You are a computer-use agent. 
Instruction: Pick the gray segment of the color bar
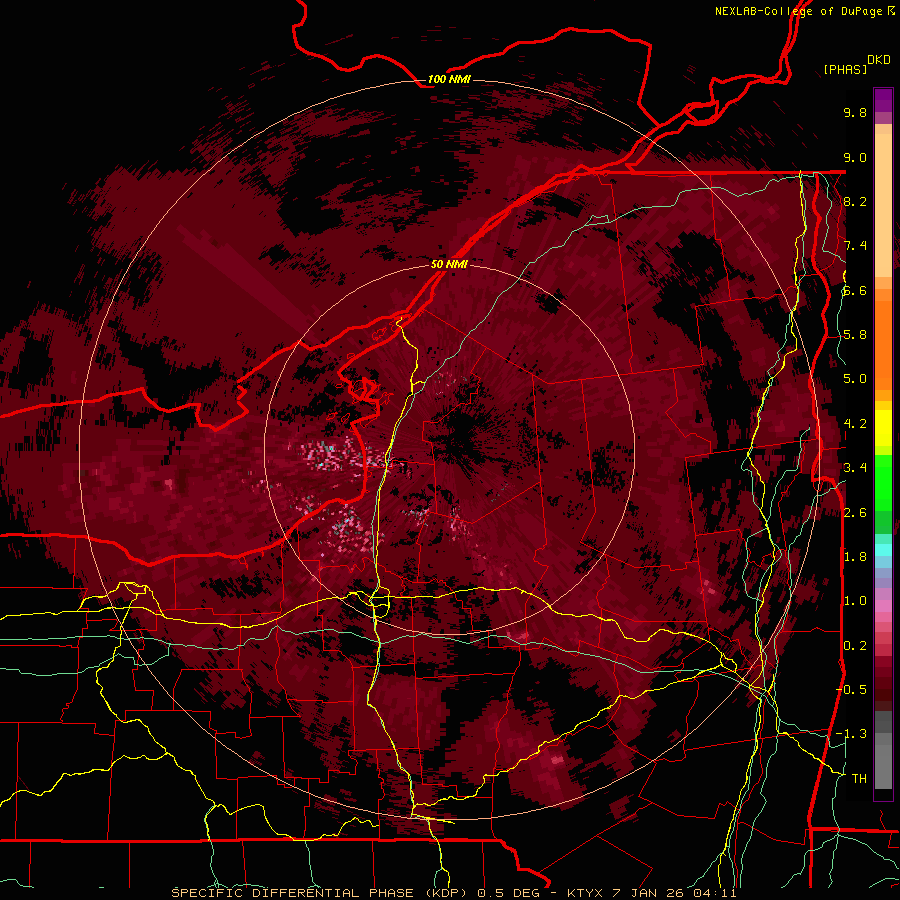(883, 750)
